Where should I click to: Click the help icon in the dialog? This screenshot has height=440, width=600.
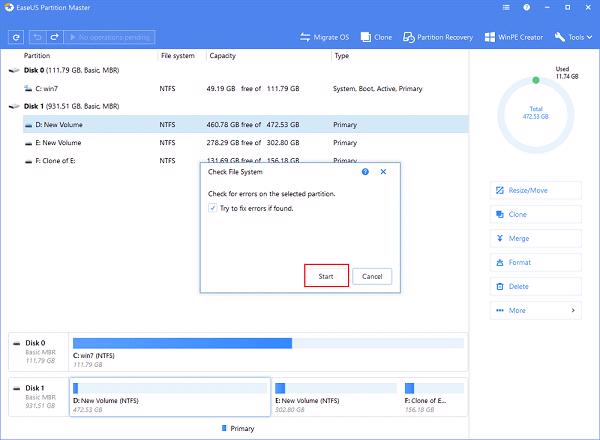pos(365,172)
